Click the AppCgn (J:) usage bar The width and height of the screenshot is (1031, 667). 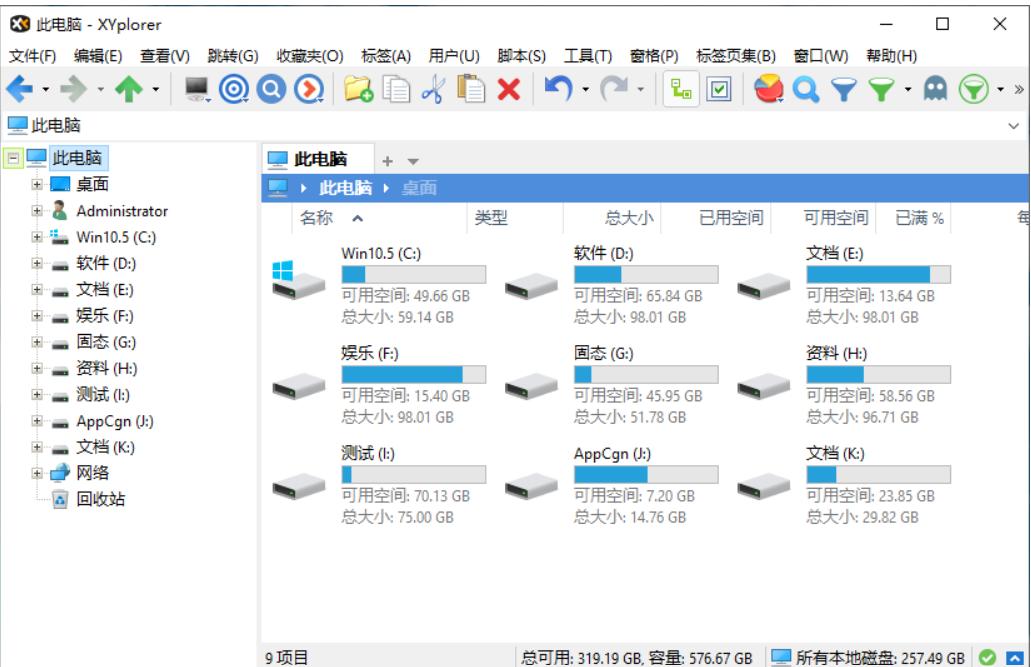click(646, 474)
